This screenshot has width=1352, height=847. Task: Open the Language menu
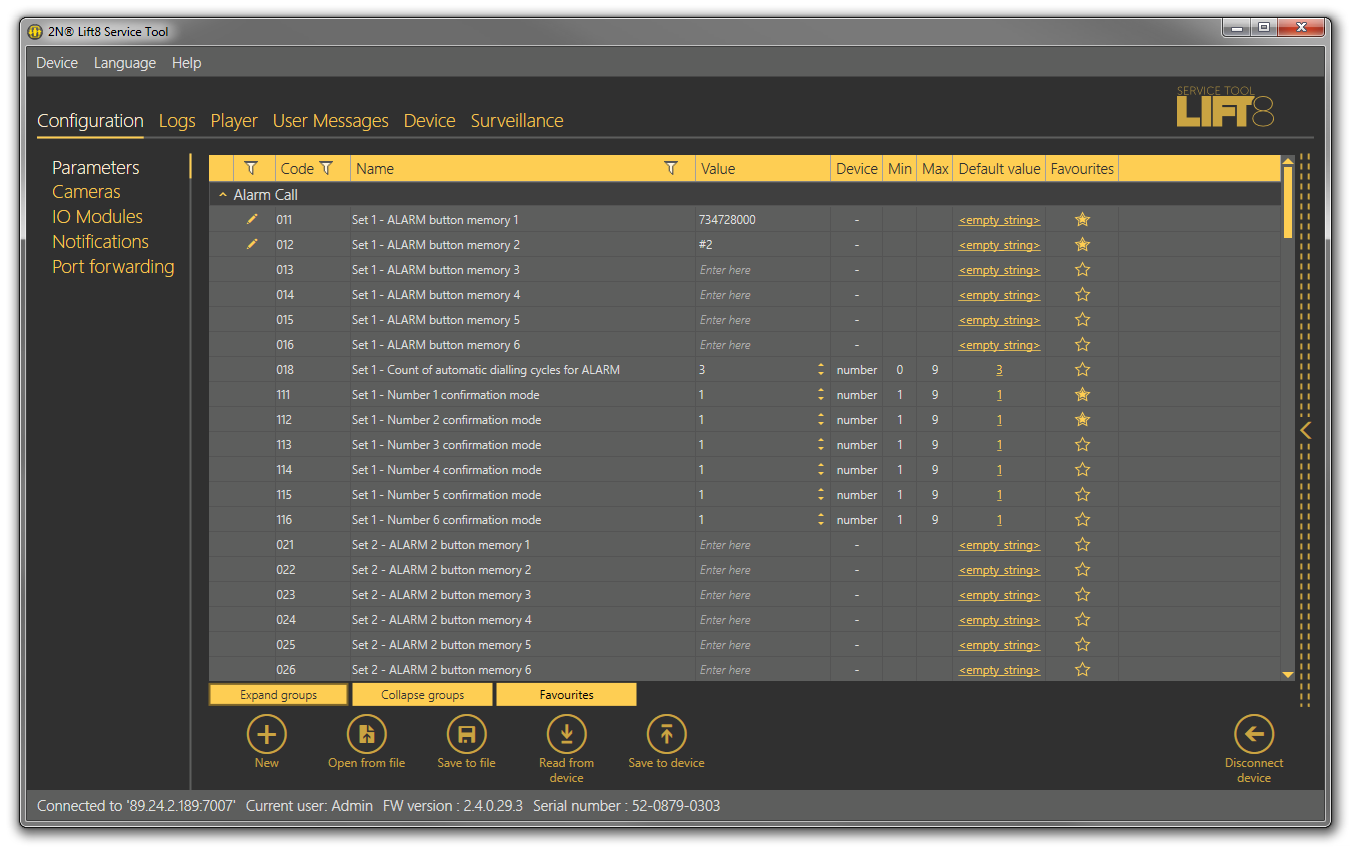(x=124, y=63)
